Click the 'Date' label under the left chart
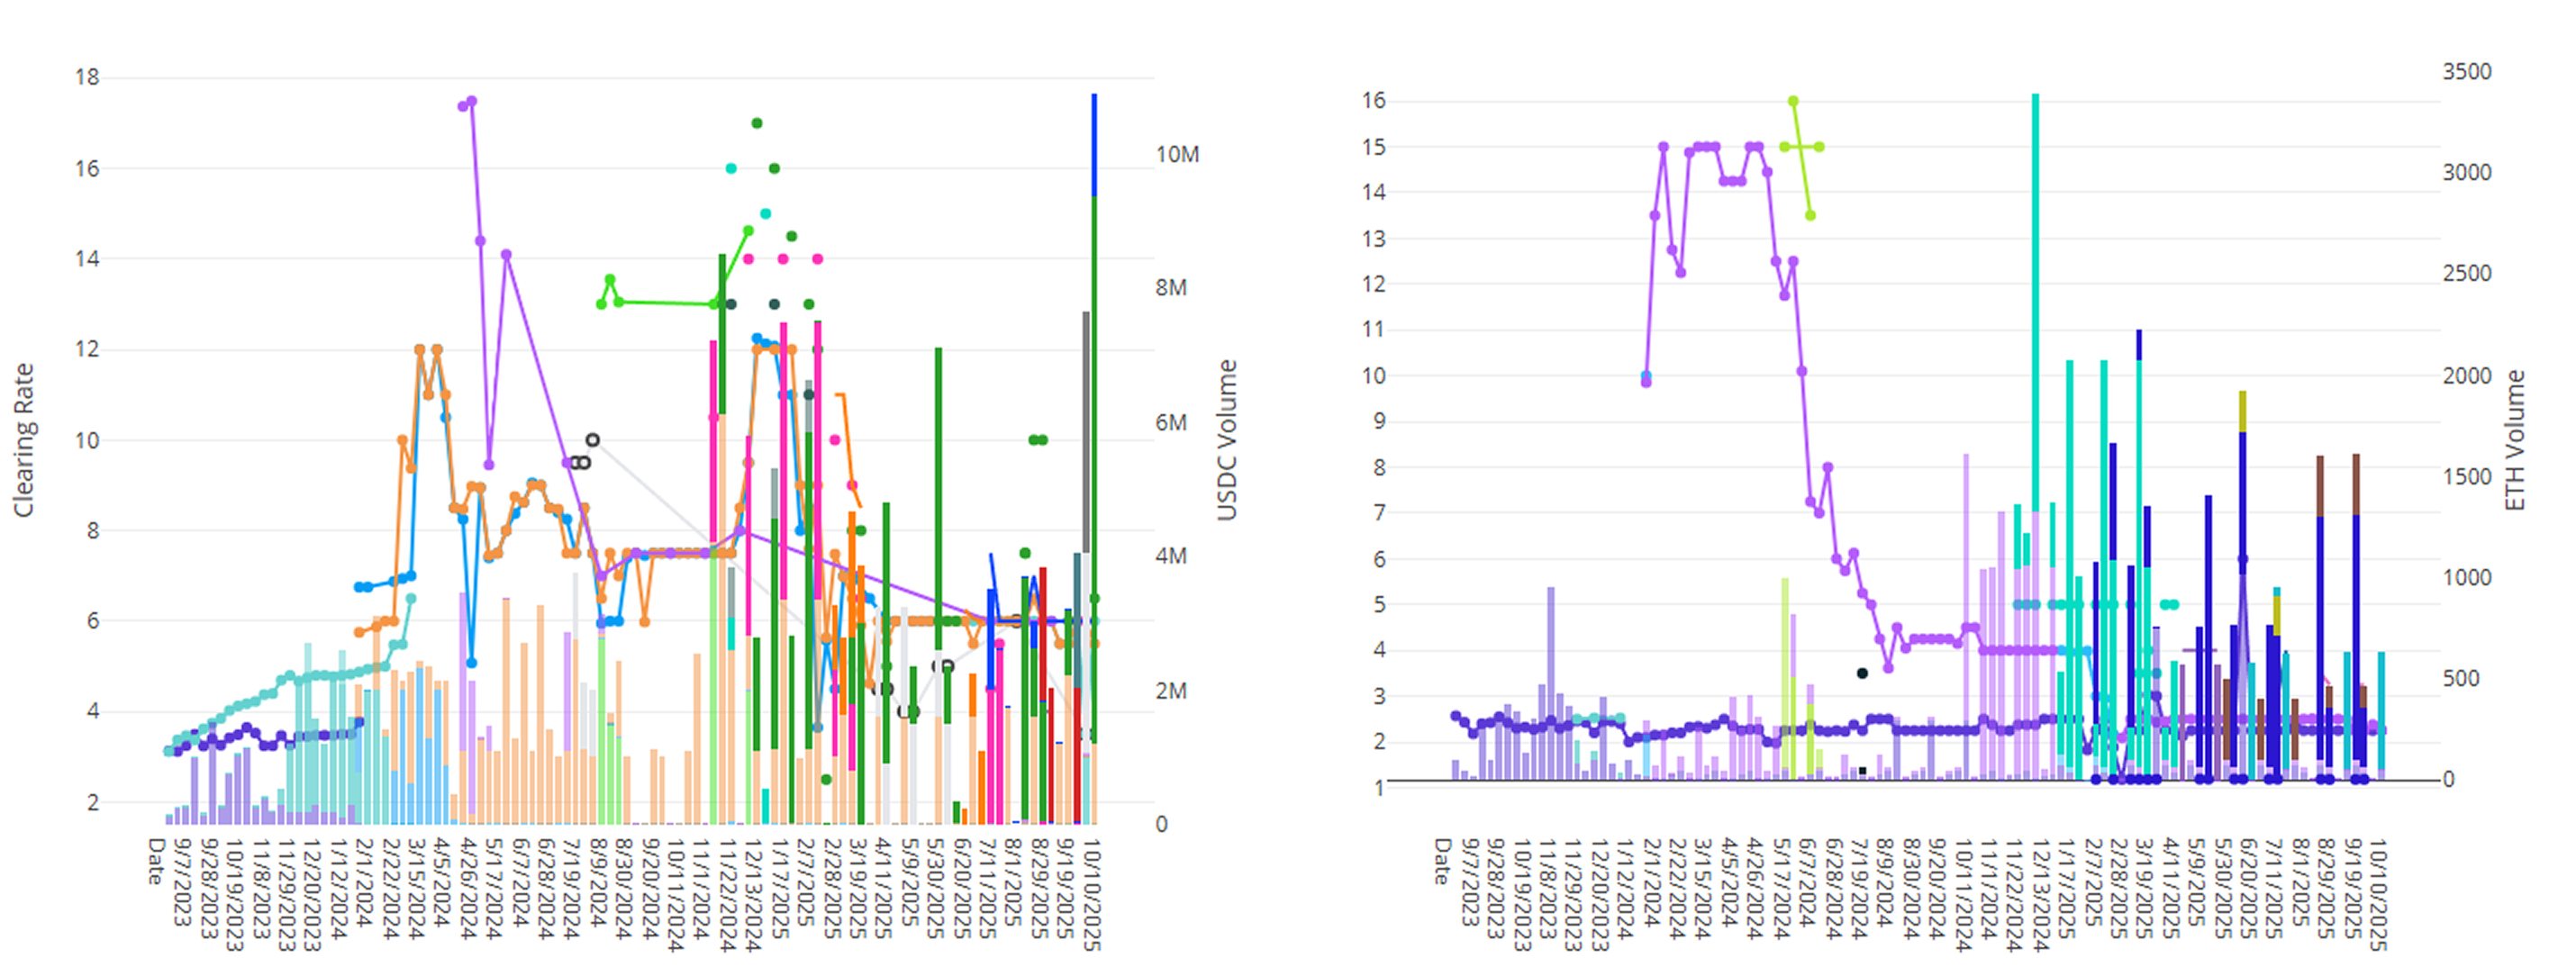Viewport: 2576px width, 976px height. tap(156, 861)
